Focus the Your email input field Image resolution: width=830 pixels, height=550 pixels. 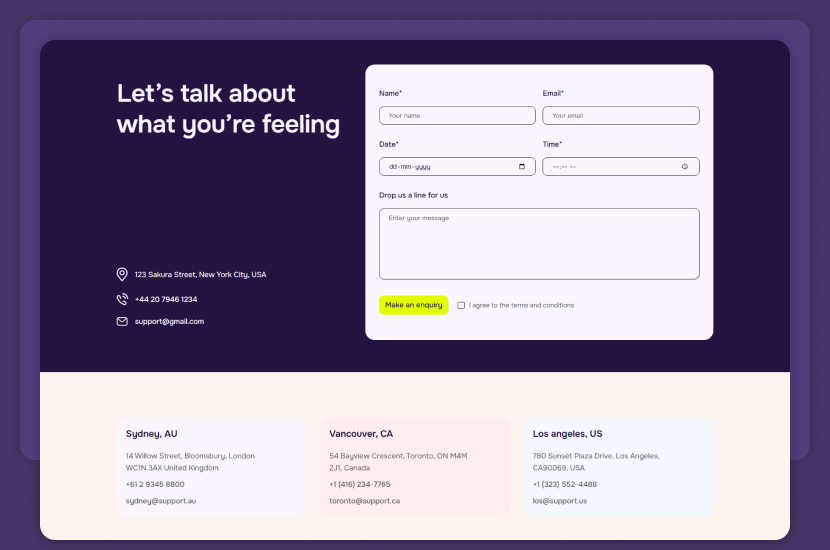[x=620, y=116]
